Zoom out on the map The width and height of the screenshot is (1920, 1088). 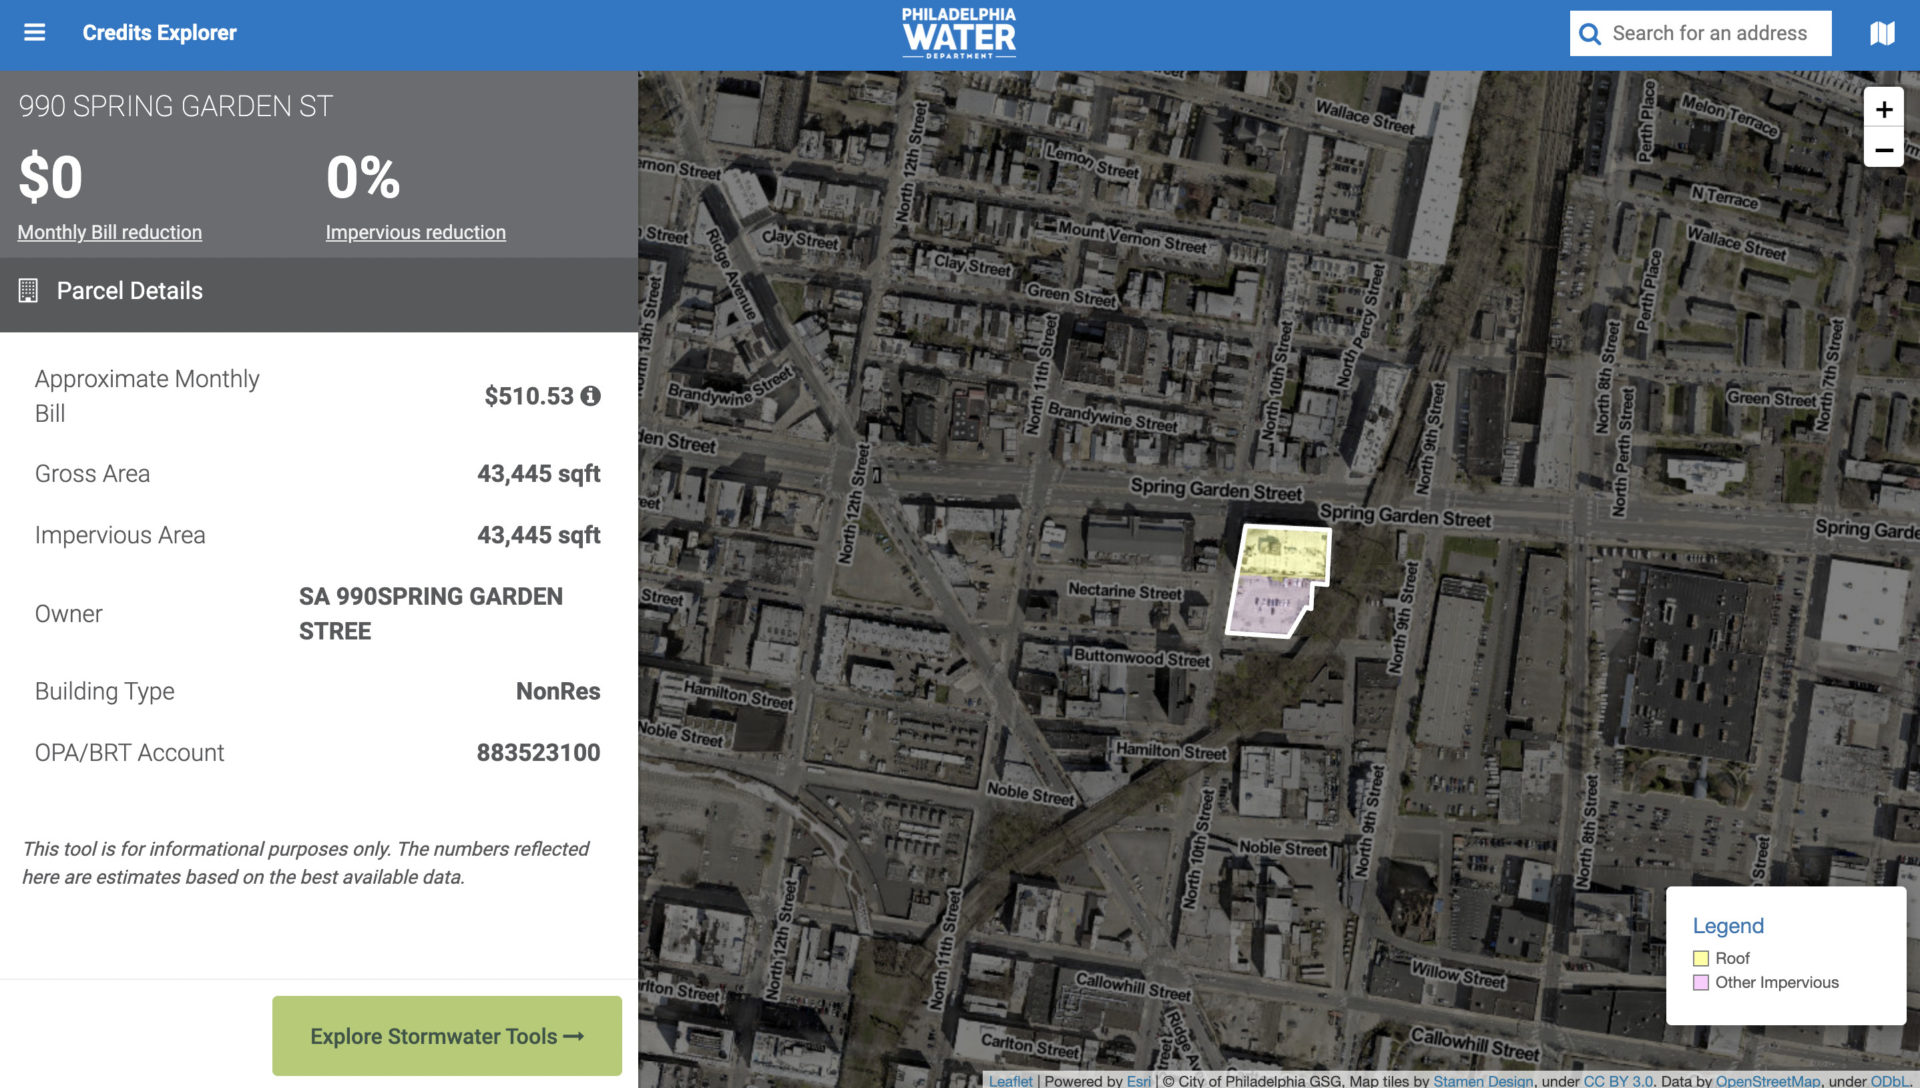coord(1883,150)
